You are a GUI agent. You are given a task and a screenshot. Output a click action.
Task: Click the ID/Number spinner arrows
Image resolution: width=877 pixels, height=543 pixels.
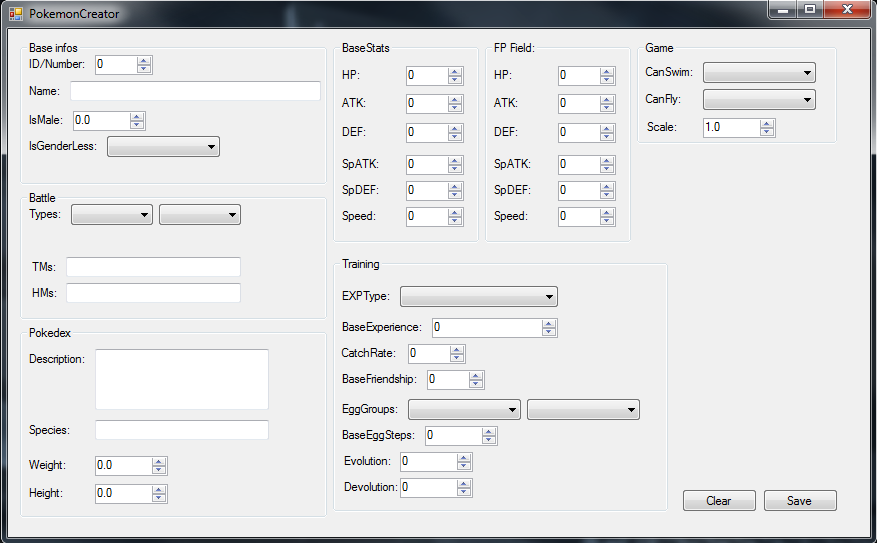tap(144, 65)
